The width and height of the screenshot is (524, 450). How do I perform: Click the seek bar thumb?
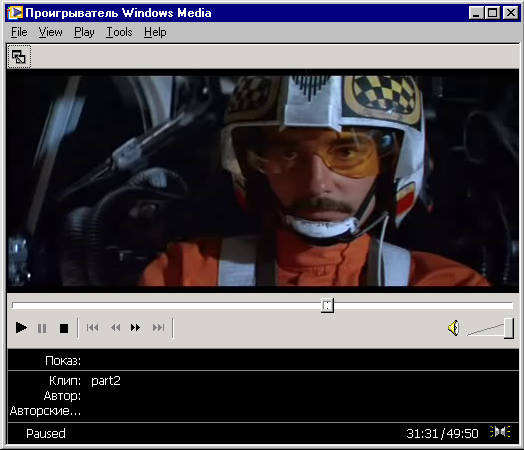[x=328, y=306]
